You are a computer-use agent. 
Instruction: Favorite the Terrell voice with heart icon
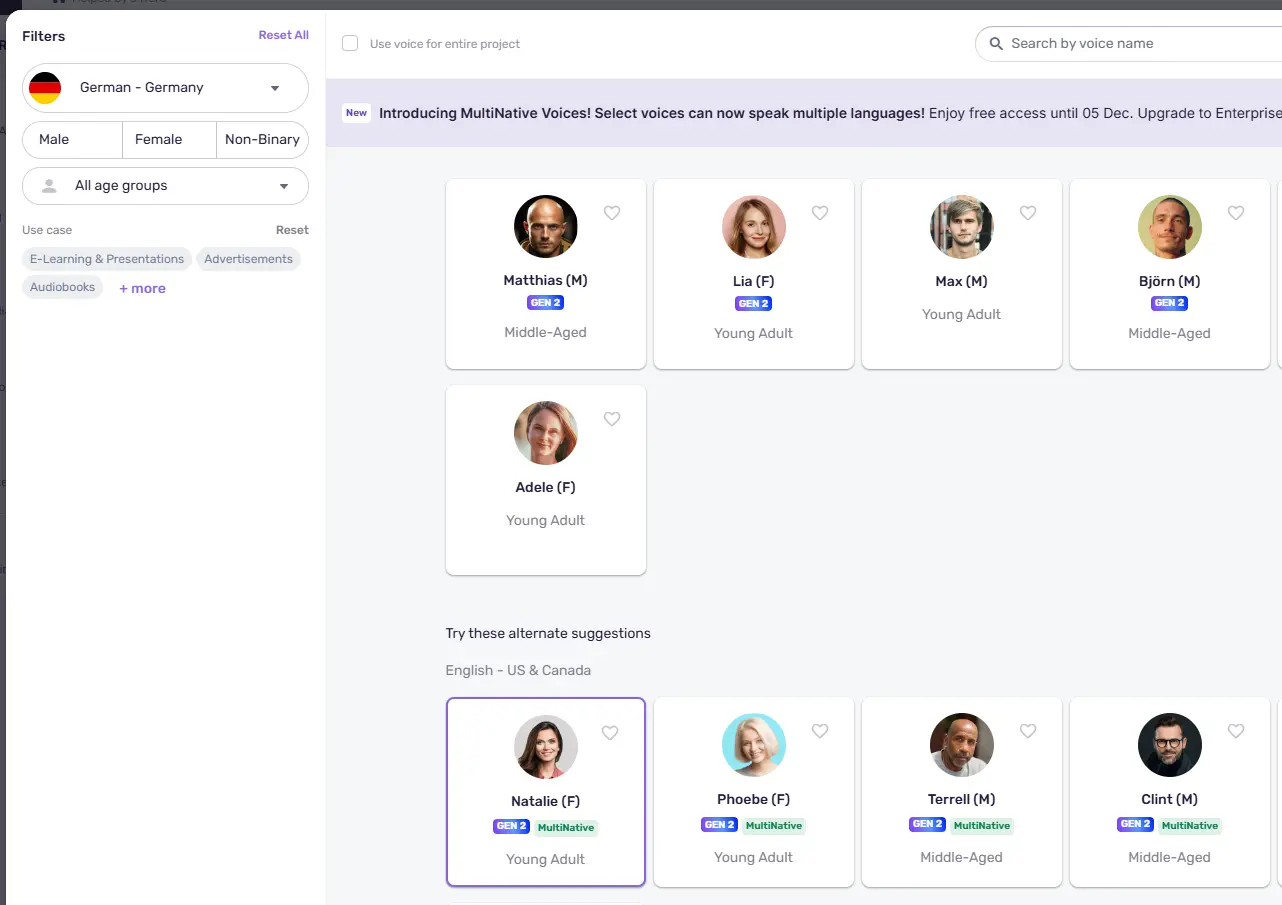tap(1028, 731)
